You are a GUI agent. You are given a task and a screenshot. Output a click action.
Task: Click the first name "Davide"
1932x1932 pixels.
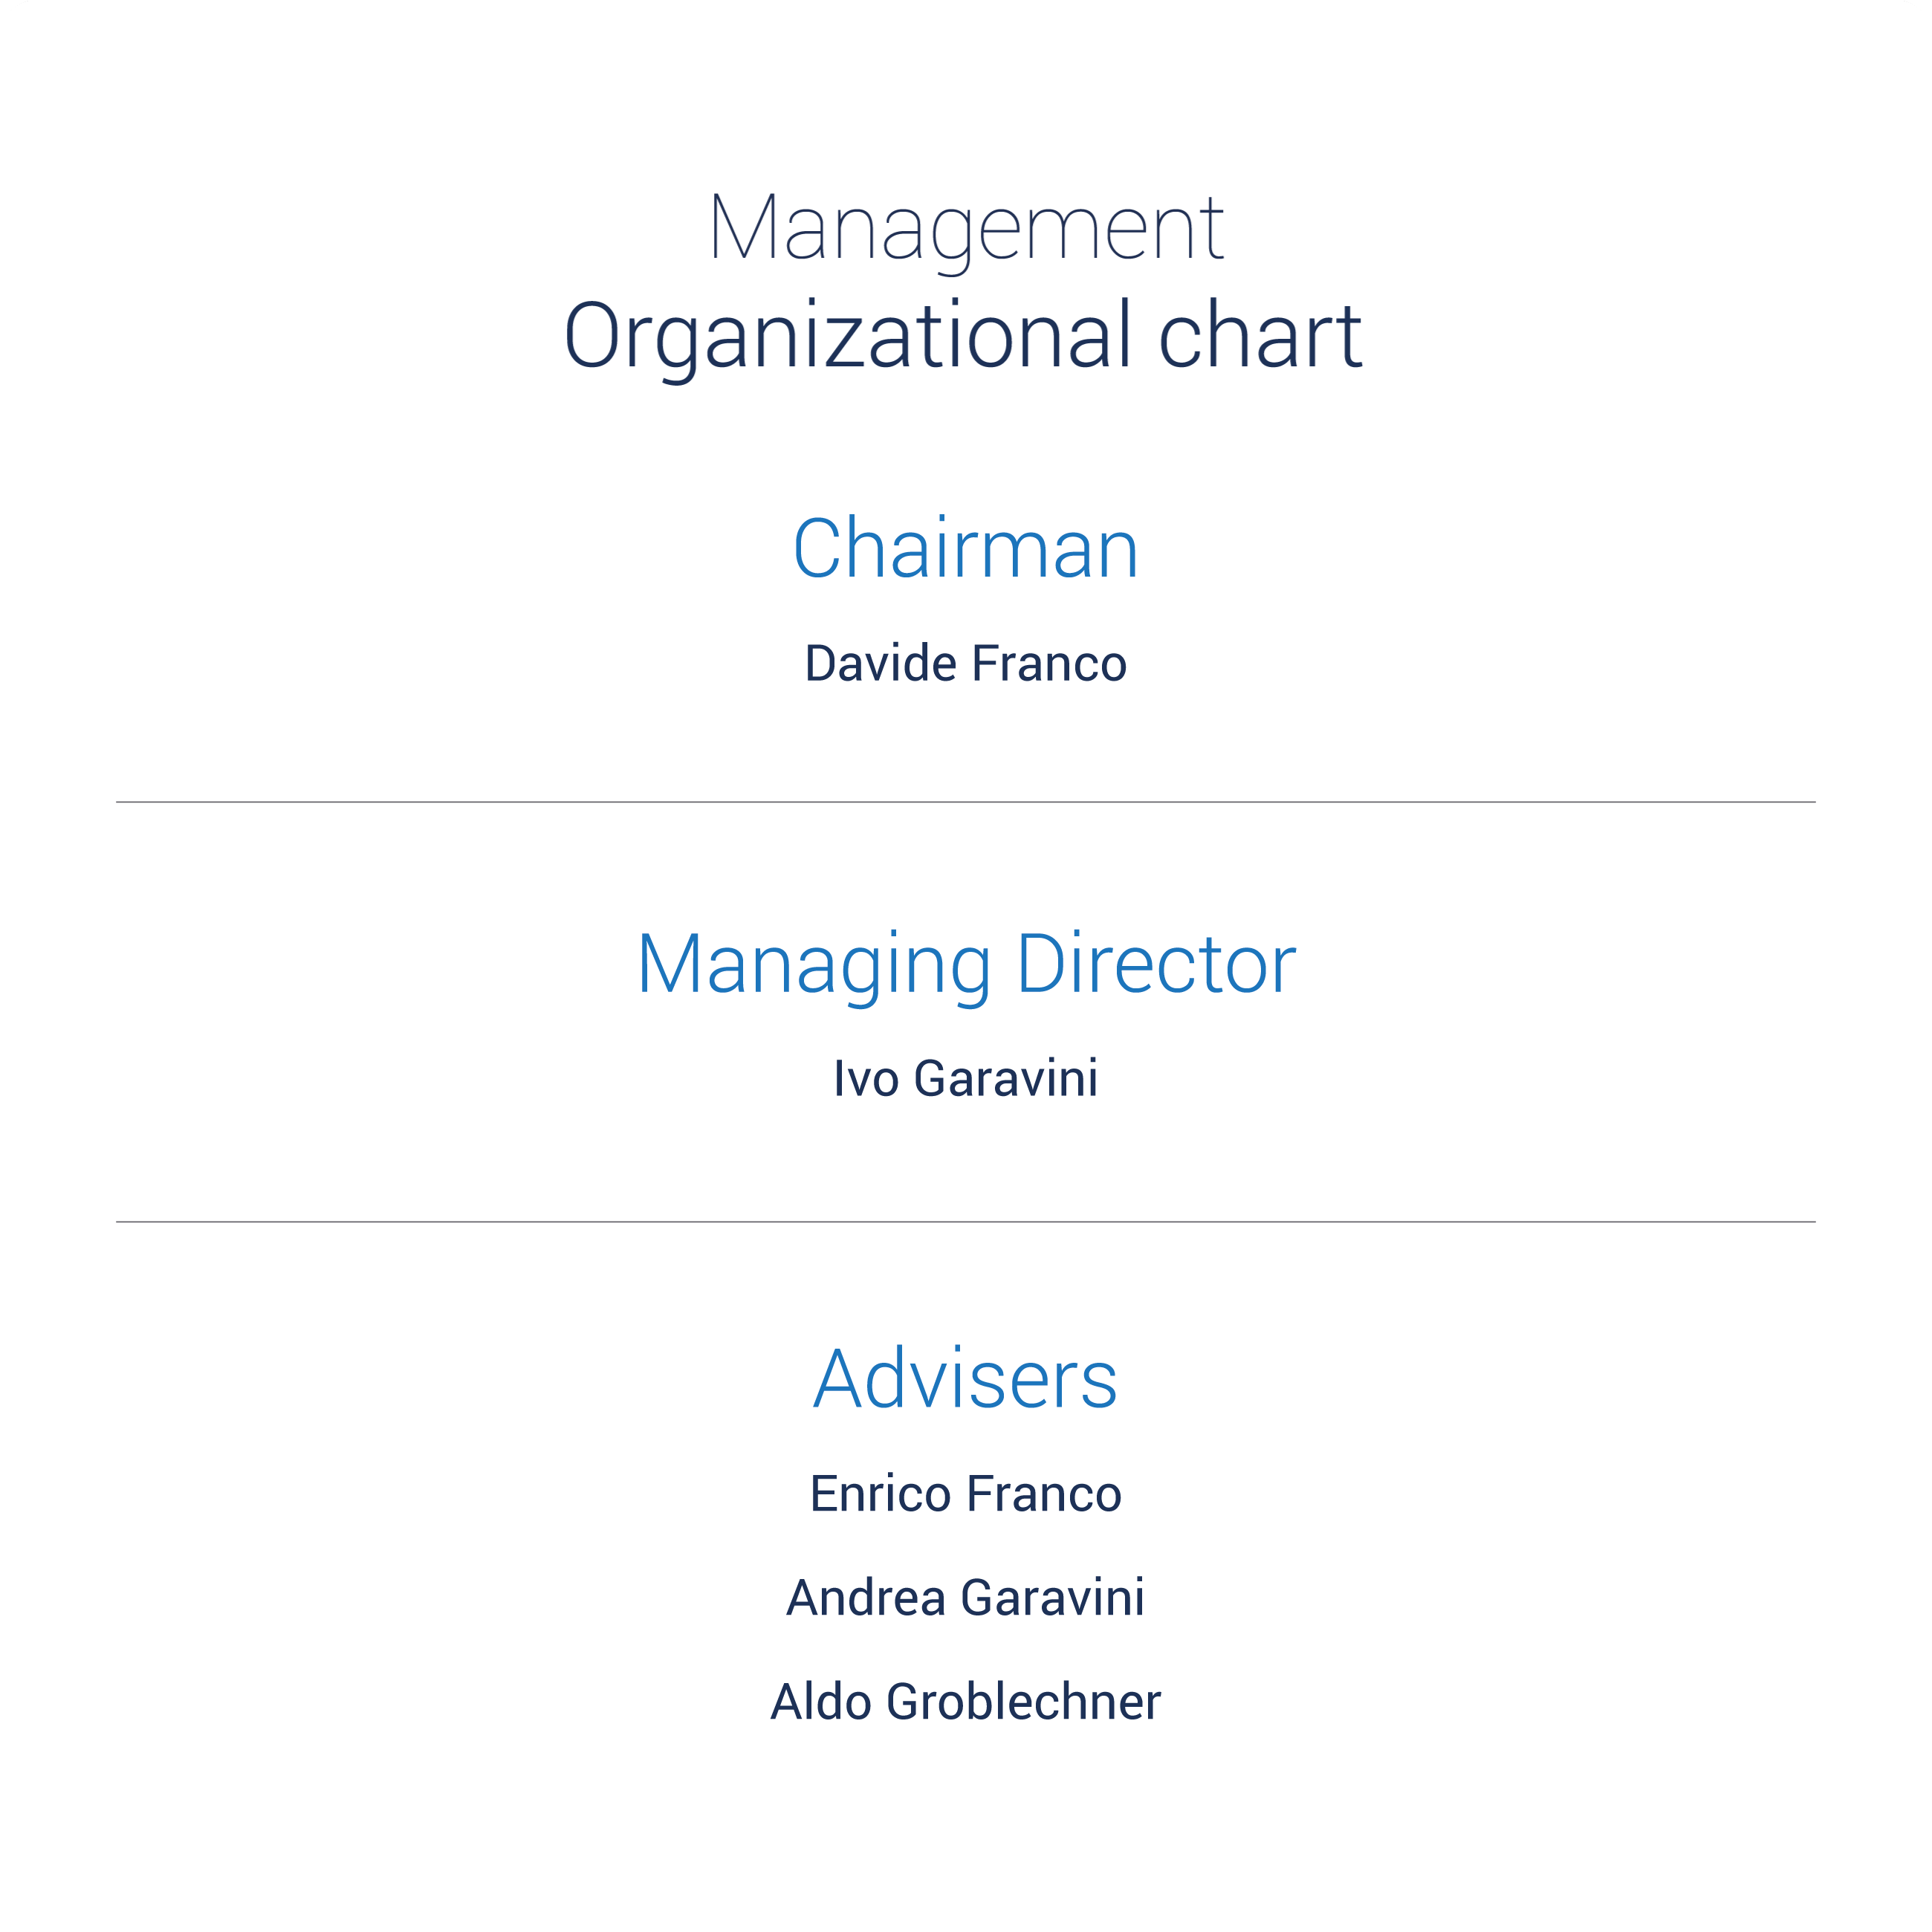click(881, 664)
